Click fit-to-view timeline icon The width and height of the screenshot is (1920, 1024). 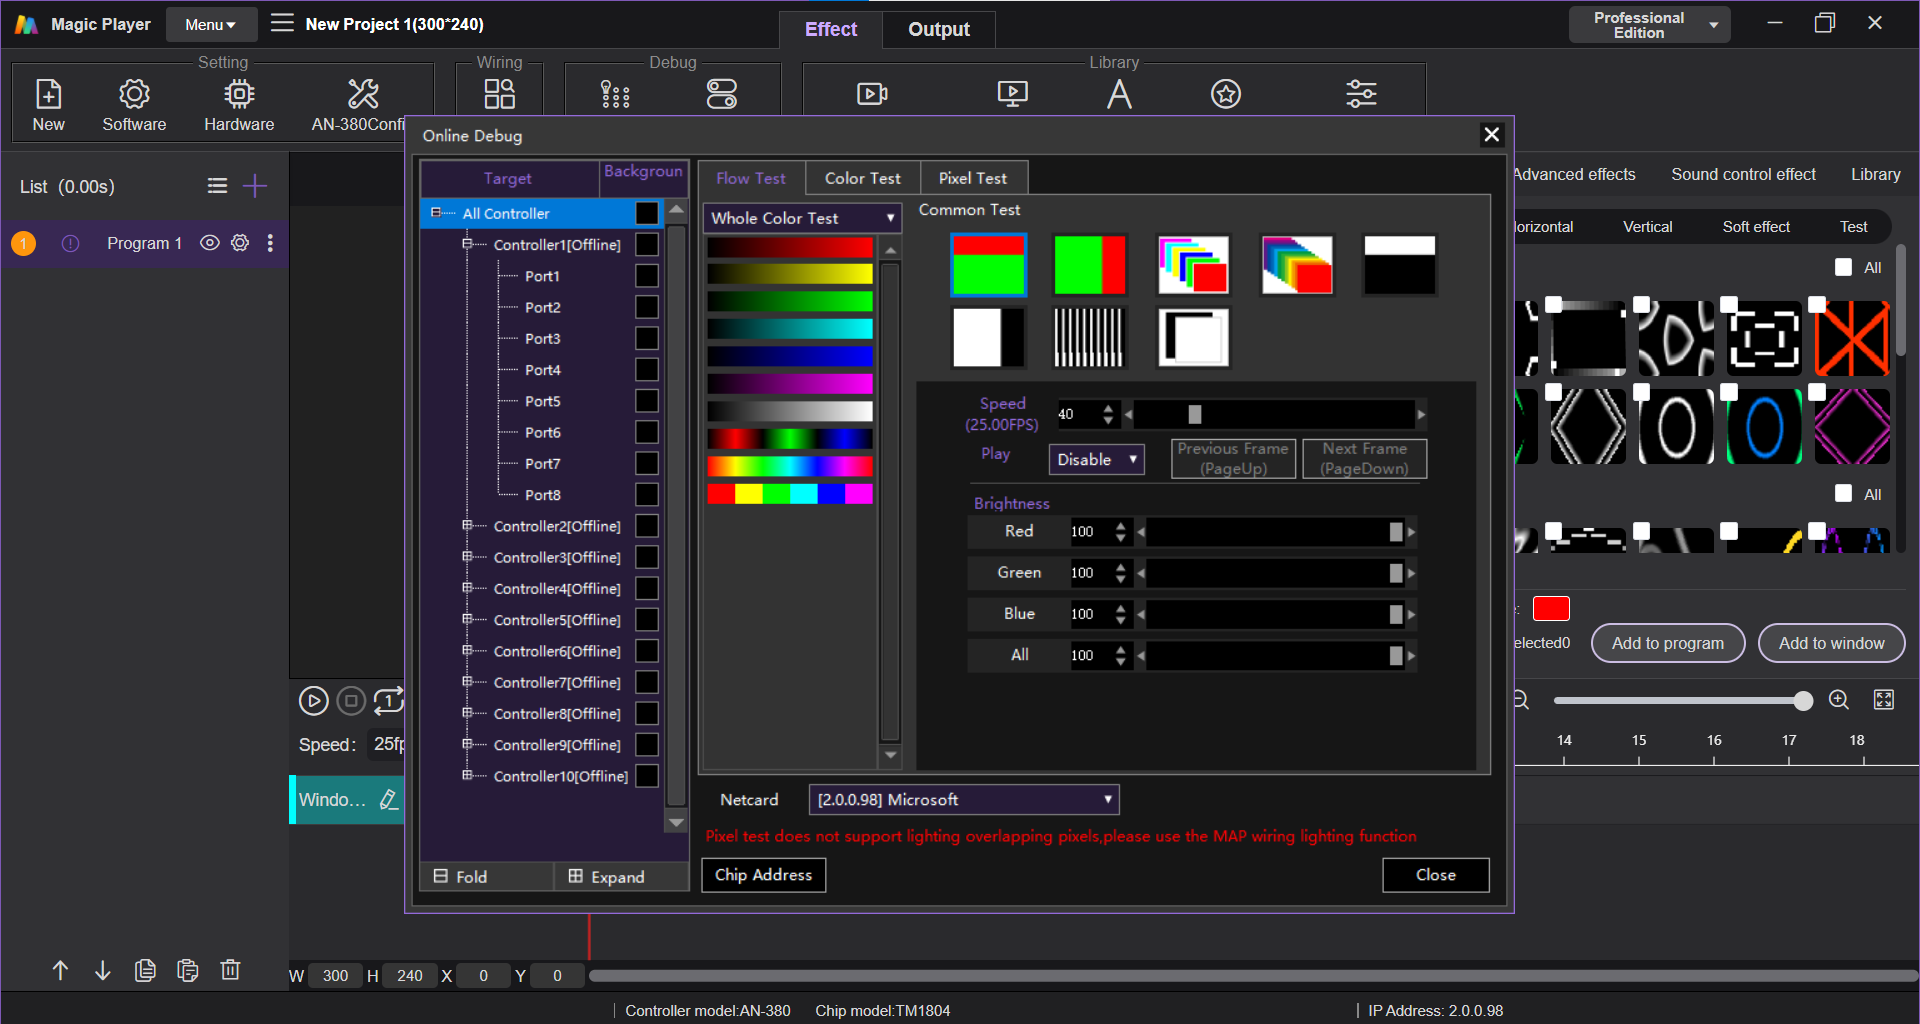coord(1884,700)
